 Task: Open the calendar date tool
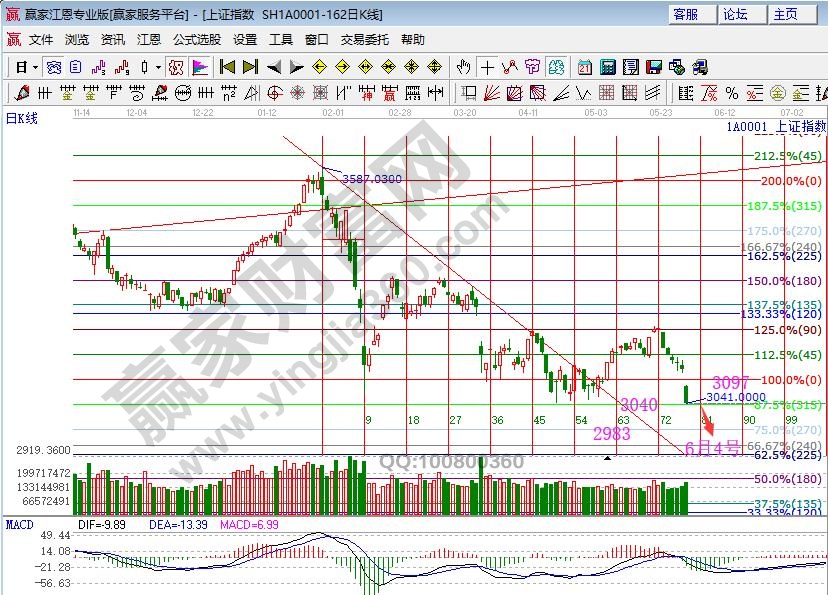tap(585, 67)
